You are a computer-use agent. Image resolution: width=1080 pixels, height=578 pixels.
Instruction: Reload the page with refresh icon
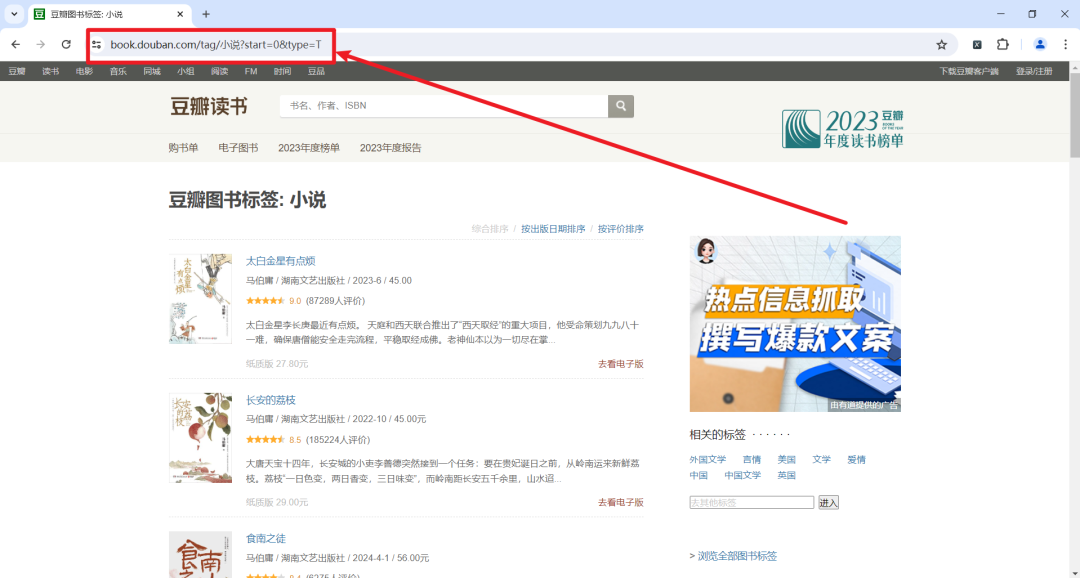click(66, 45)
